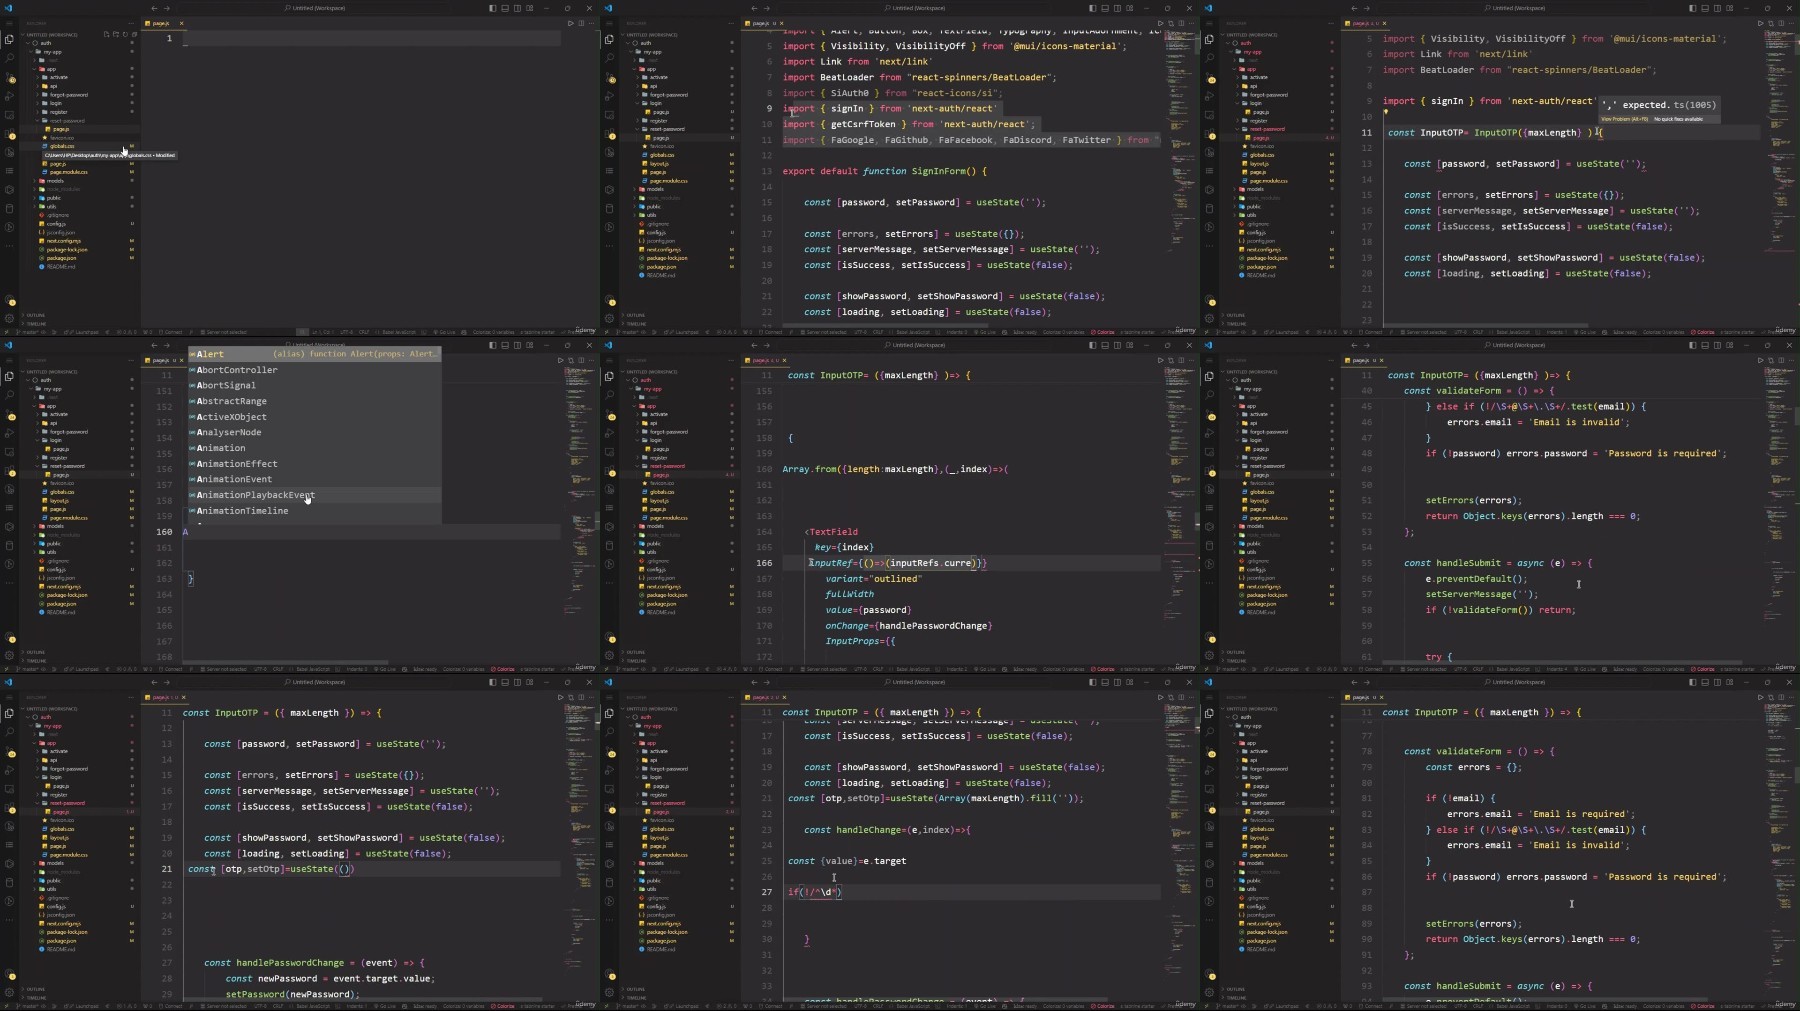This screenshot has width=1800, height=1011.
Task: Refresh Explorer in the empty page.js window
Action: pos(125,34)
